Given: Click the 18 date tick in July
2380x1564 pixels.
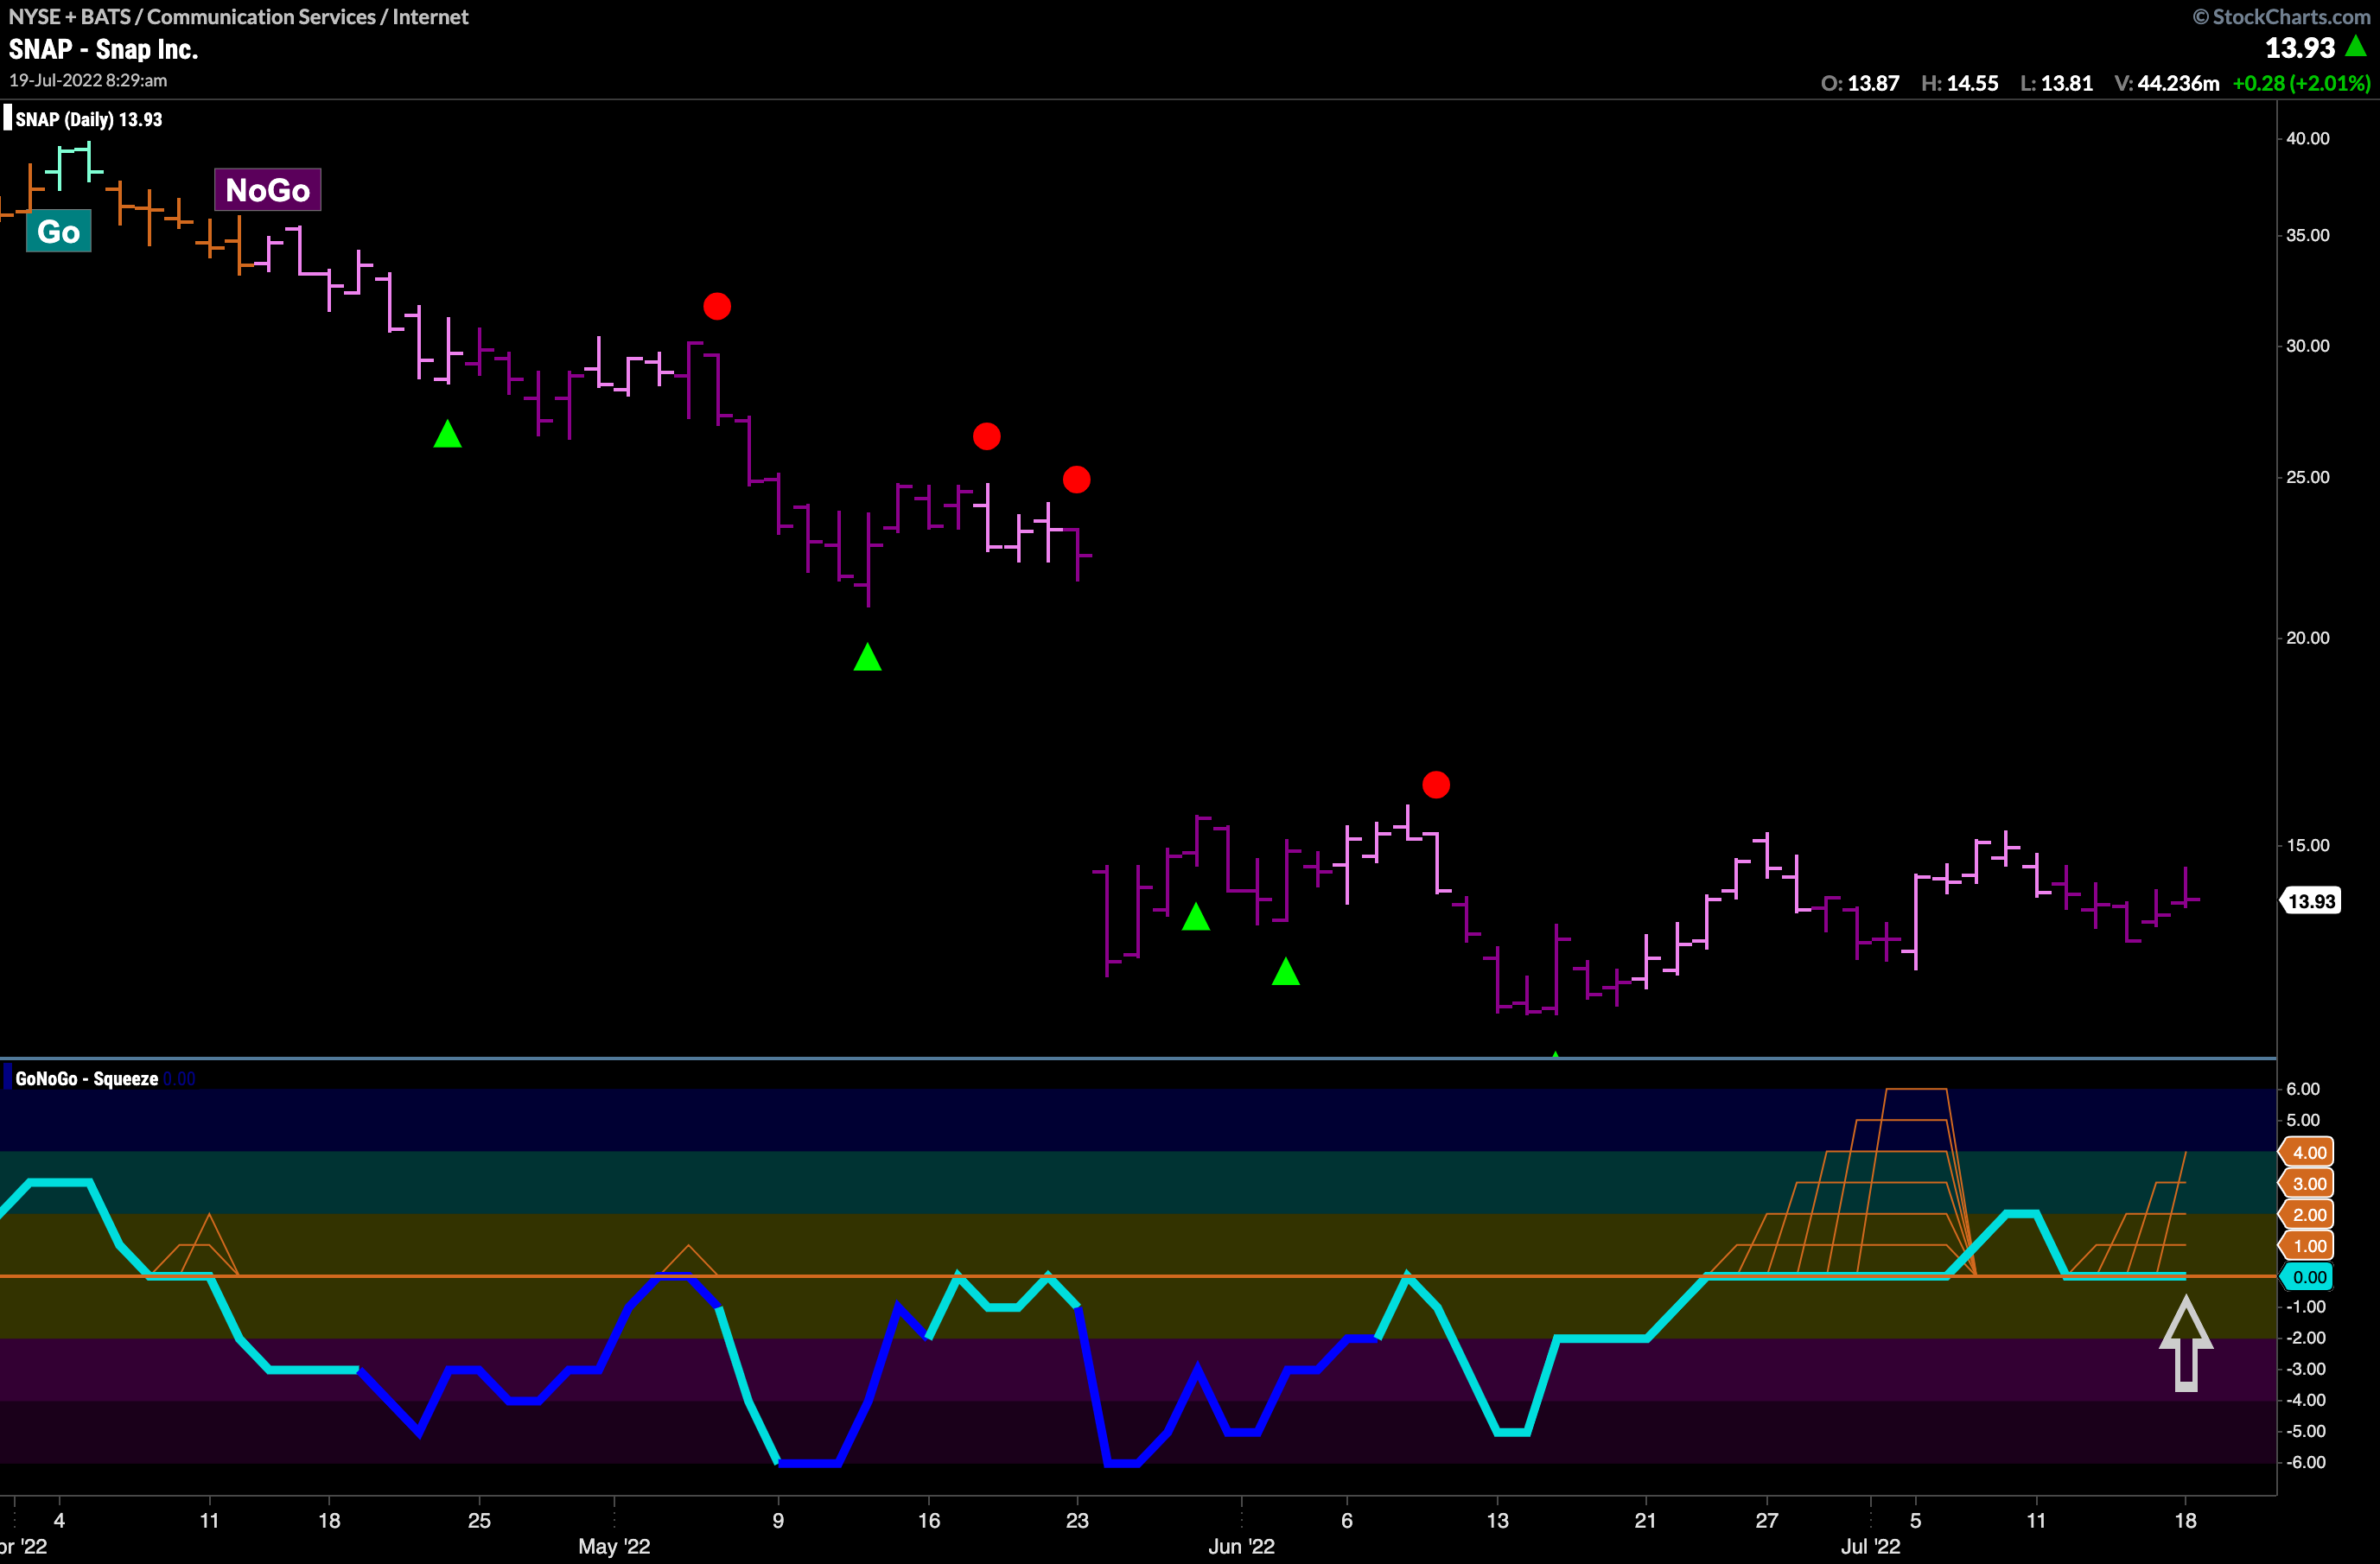Looking at the screenshot, I should [x=2185, y=1520].
